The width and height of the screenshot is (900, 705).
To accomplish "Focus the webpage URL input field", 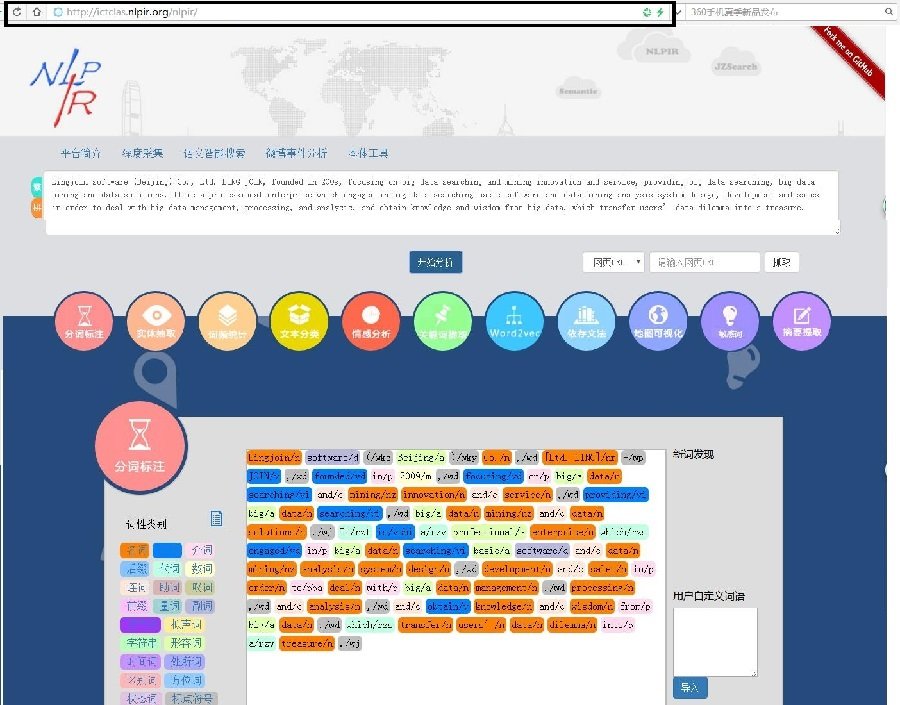I will pos(705,262).
